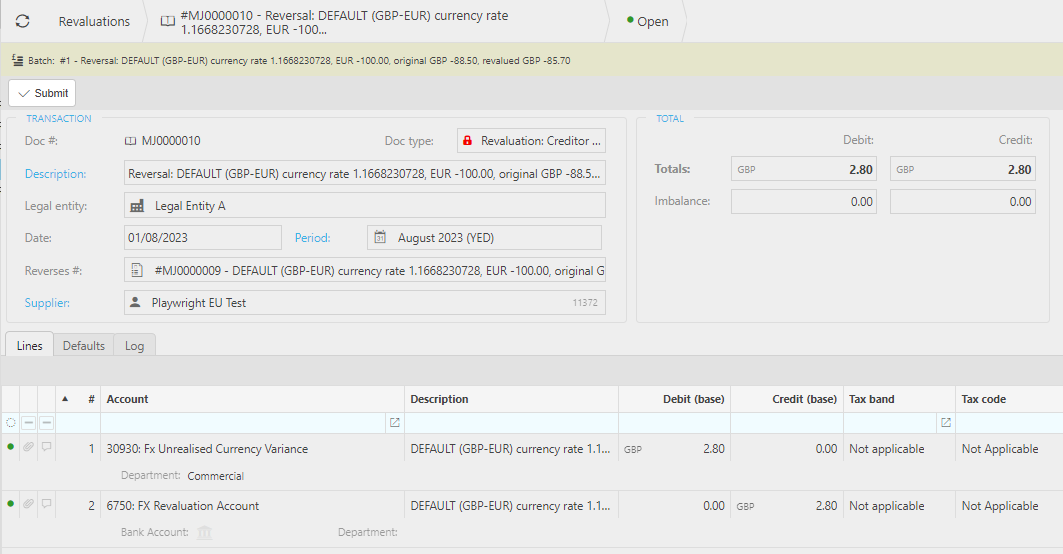Viewport: 1063px width, 554px height.
Task: Click the journal book icon in the breadcrumb
Action: pyautogui.click(x=167, y=22)
